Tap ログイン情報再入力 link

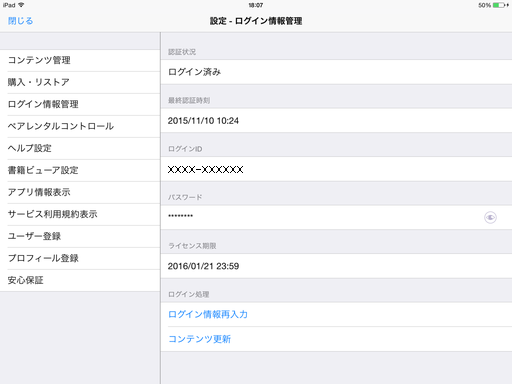[208, 314]
